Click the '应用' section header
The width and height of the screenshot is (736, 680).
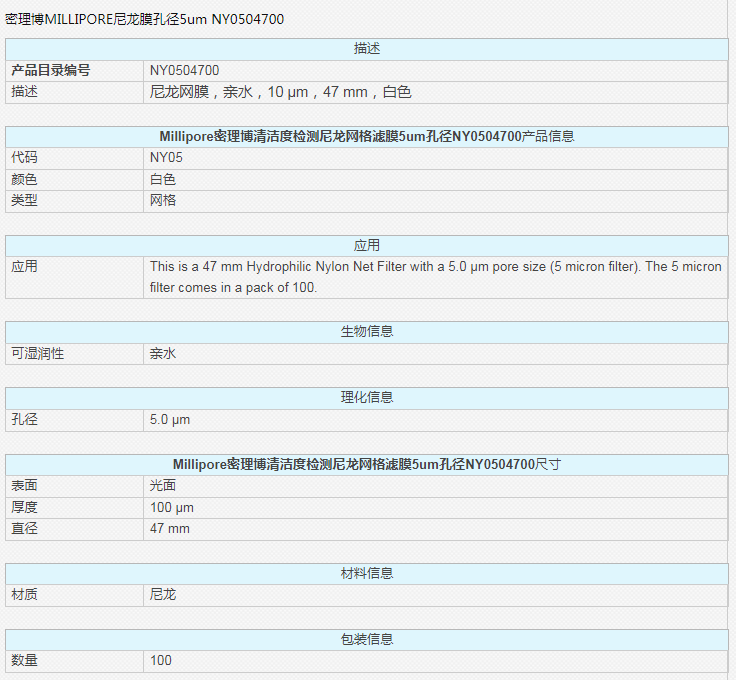point(367,245)
